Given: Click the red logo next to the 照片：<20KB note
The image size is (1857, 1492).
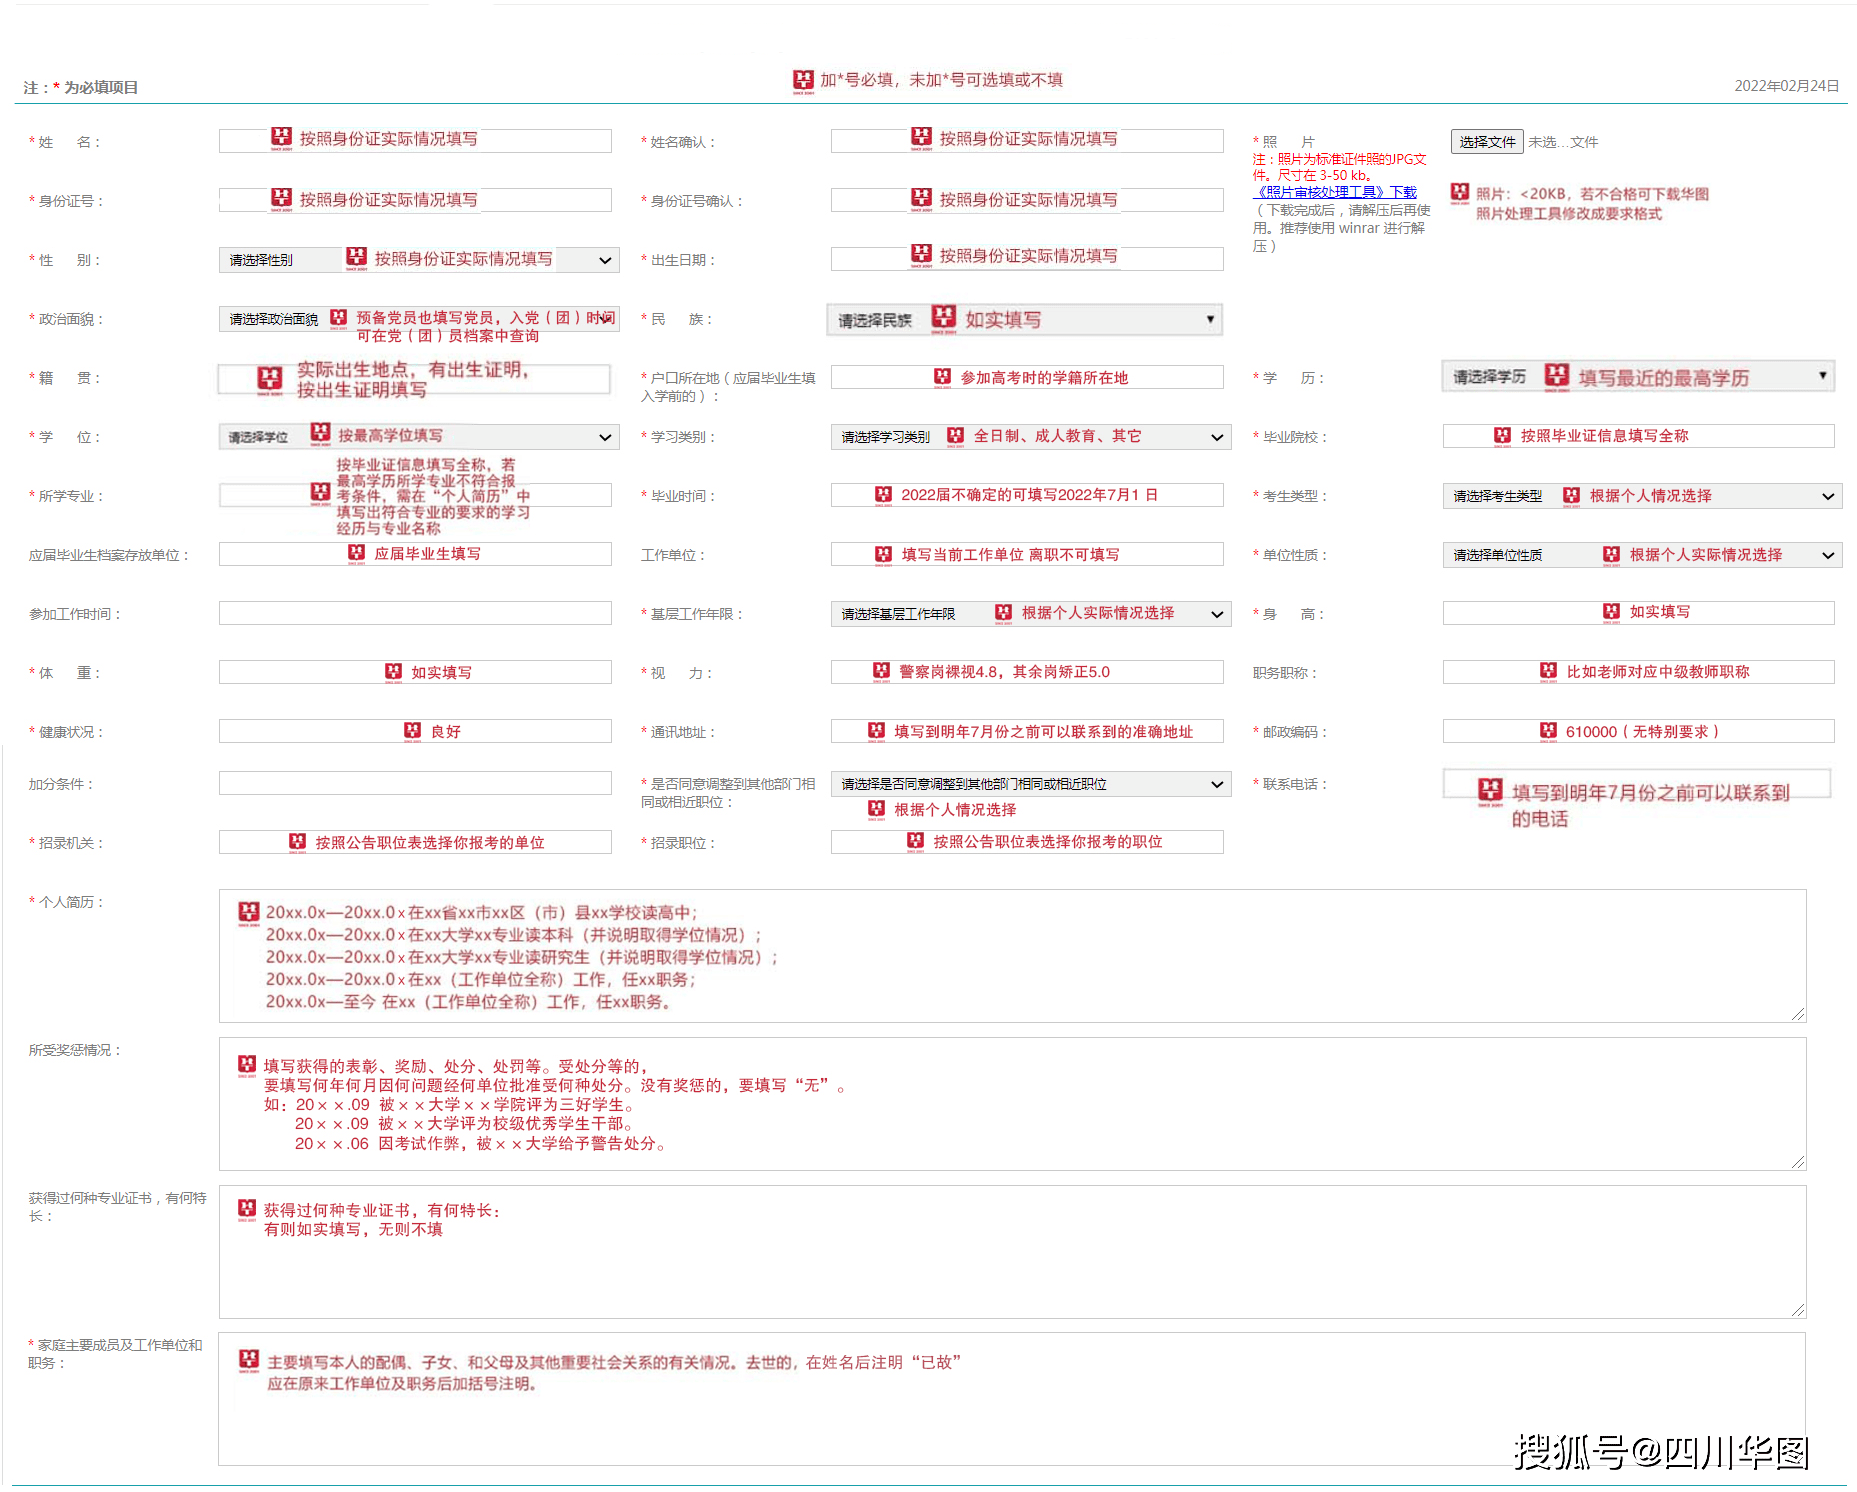Looking at the screenshot, I should pyautogui.click(x=1460, y=192).
